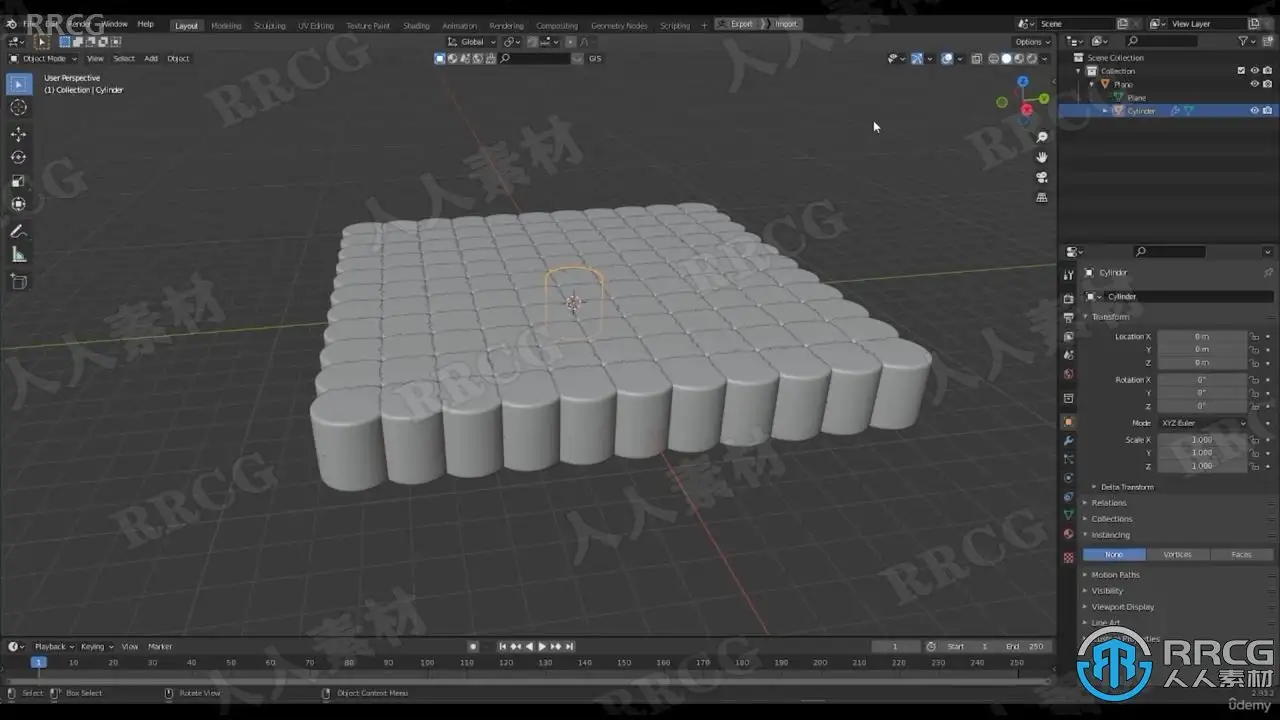Hide the Plane object in viewport
This screenshot has height=720, width=1280.
tap(1254, 84)
